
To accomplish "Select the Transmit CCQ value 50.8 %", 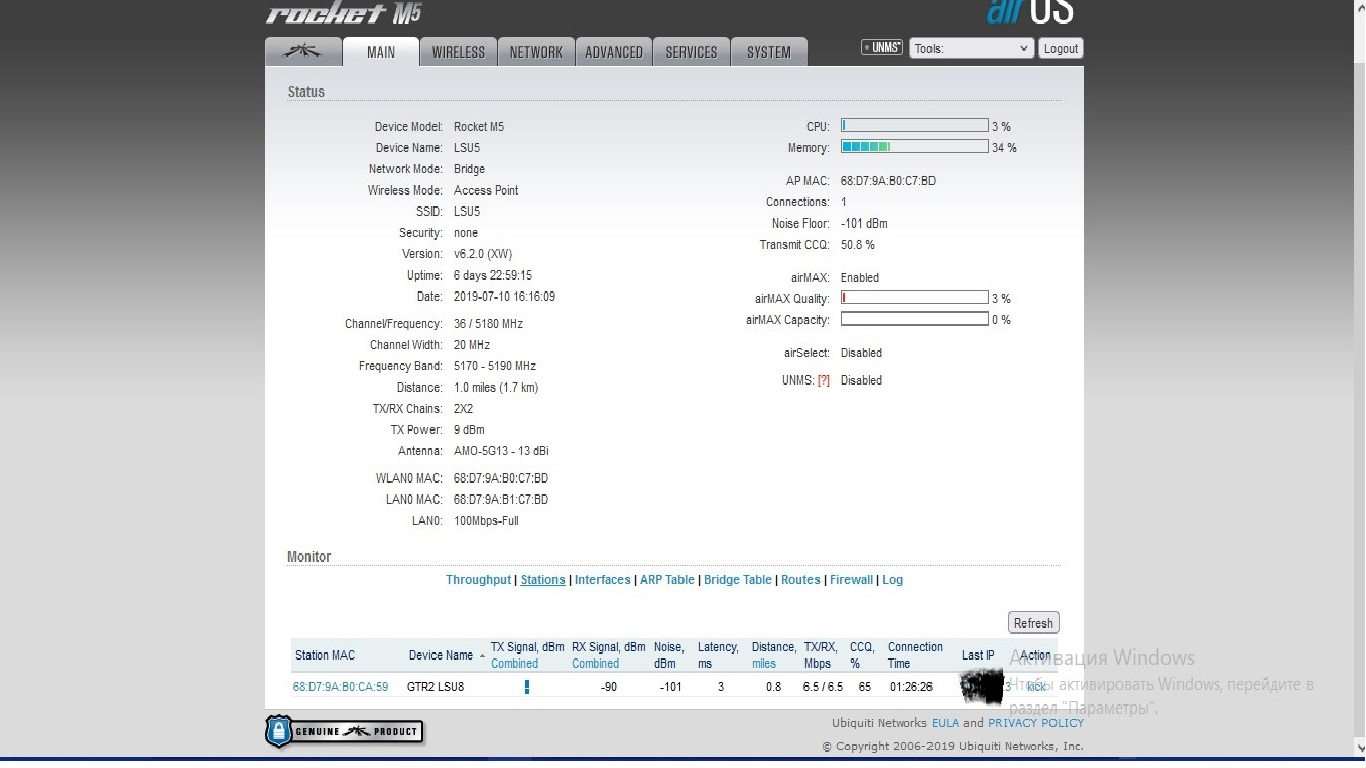I will tap(858, 245).
